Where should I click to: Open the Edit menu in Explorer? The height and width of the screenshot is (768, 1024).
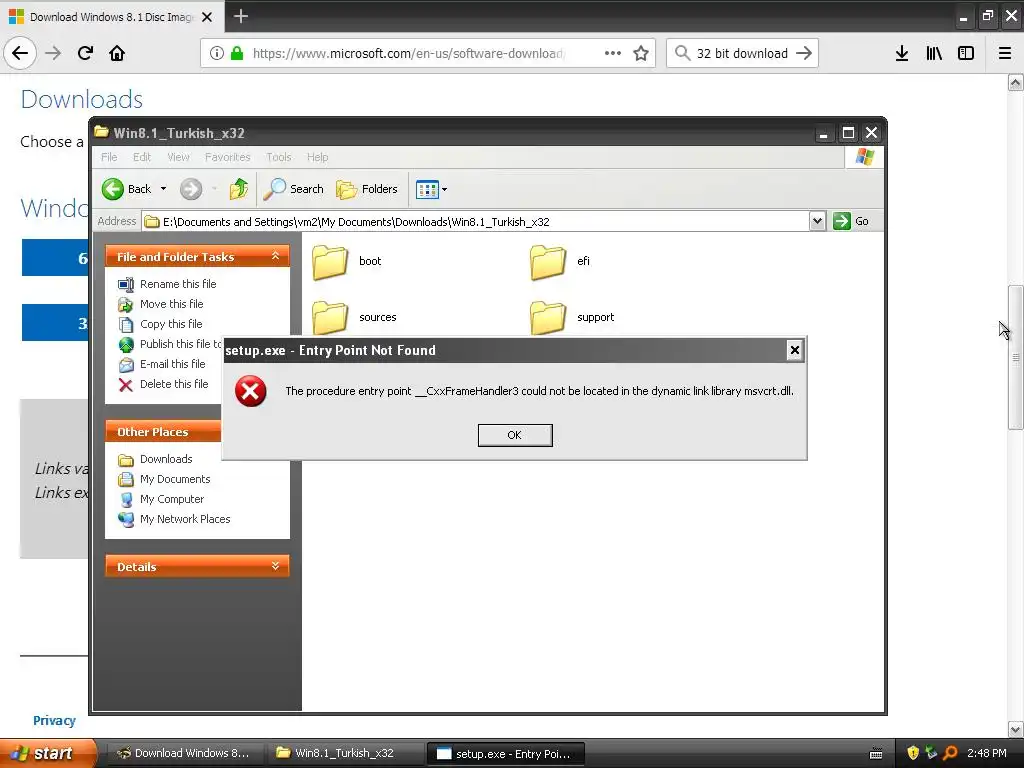pyautogui.click(x=142, y=157)
